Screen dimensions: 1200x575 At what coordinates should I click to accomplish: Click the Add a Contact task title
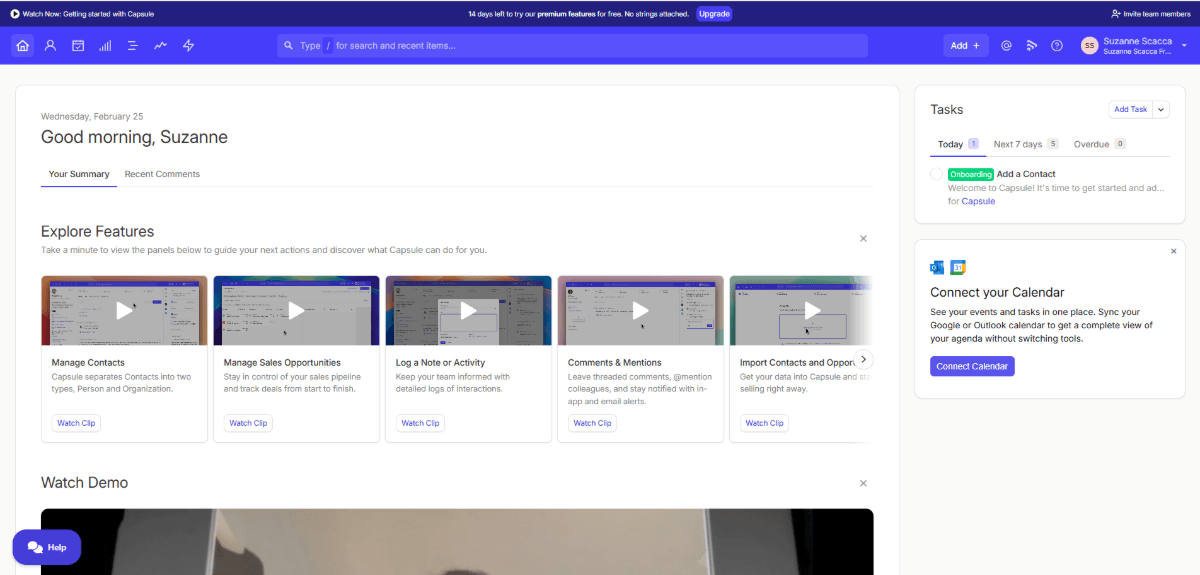point(1026,174)
